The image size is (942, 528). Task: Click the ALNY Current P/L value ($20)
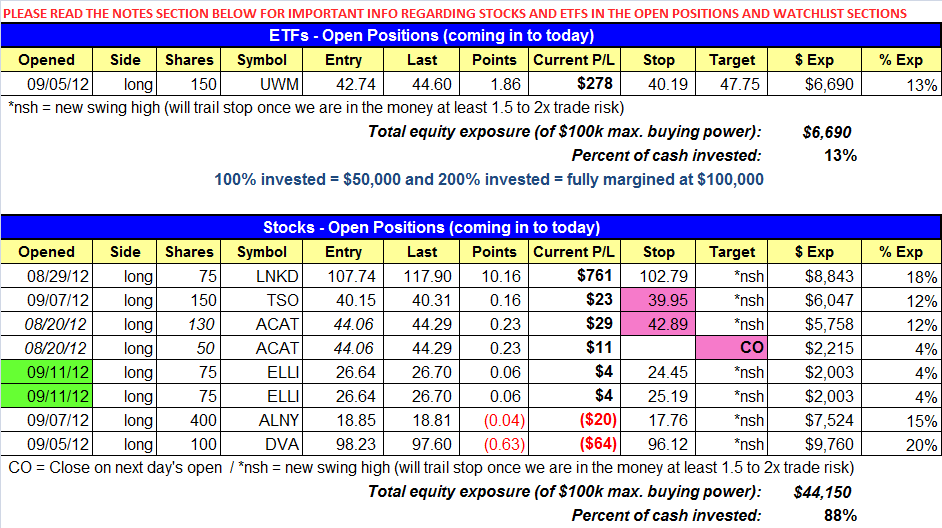(598, 419)
